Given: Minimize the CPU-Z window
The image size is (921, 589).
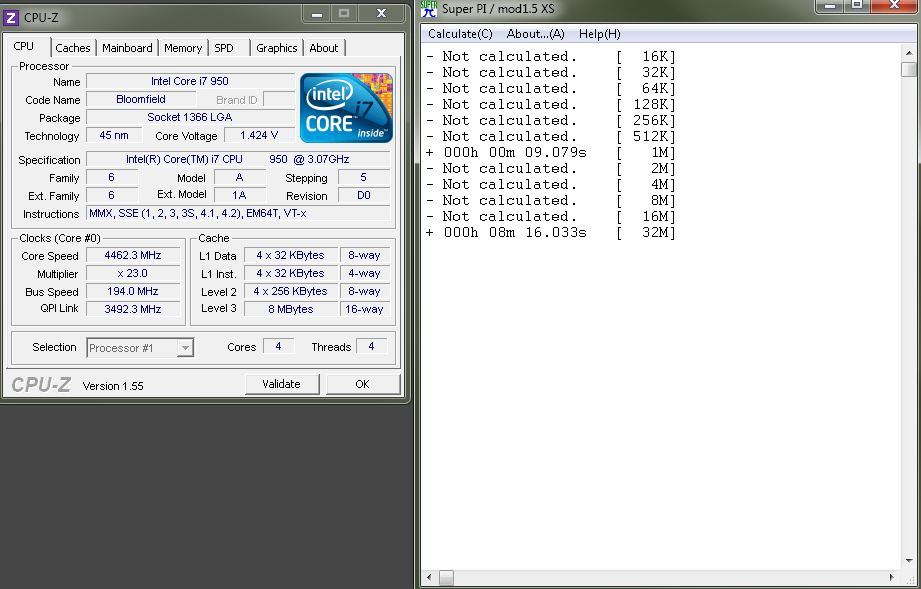Looking at the screenshot, I should [x=317, y=14].
